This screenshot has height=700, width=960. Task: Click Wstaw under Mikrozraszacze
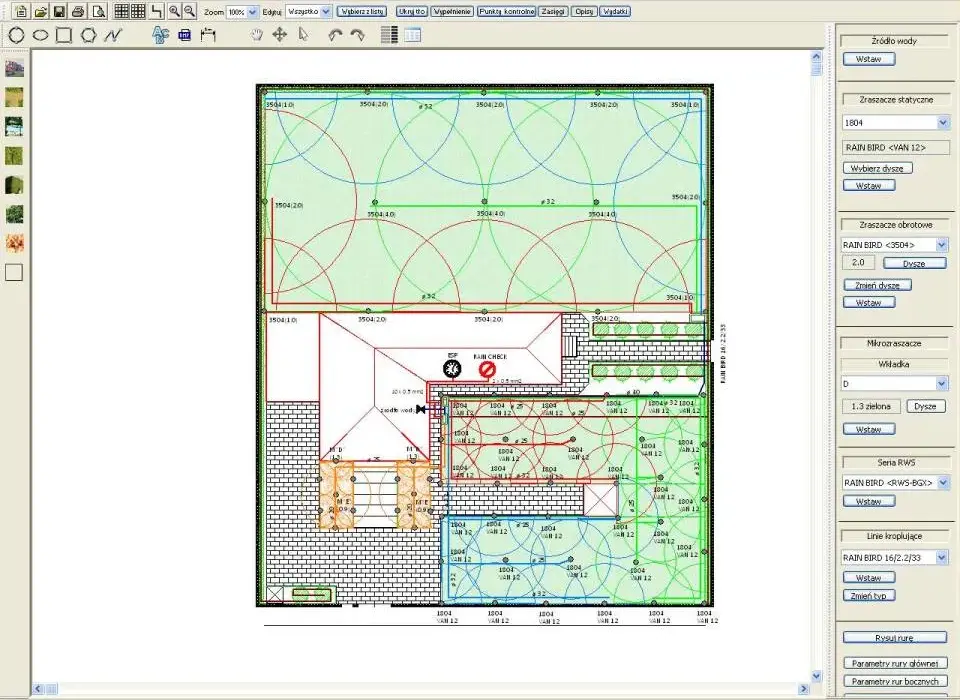click(869, 430)
